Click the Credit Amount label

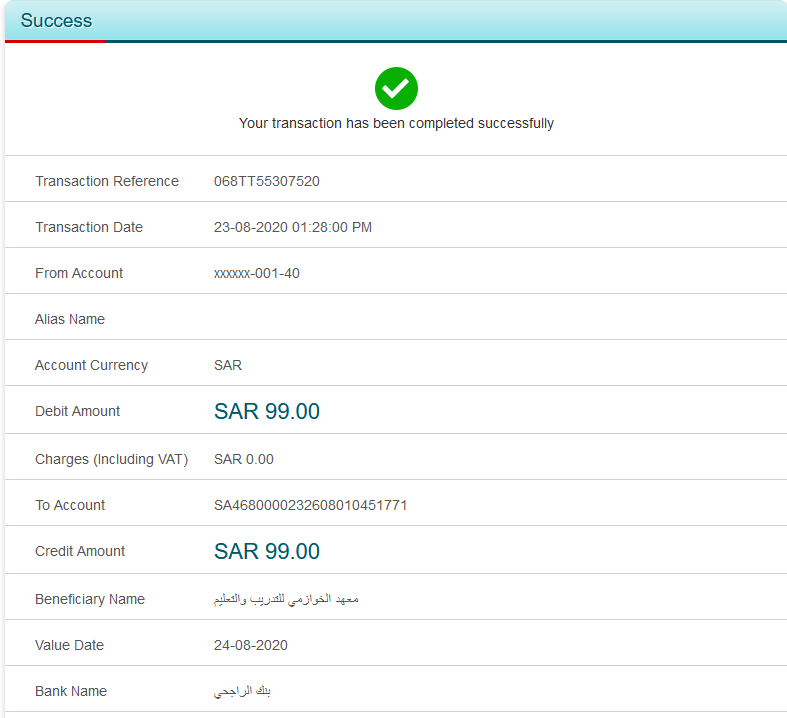80,551
